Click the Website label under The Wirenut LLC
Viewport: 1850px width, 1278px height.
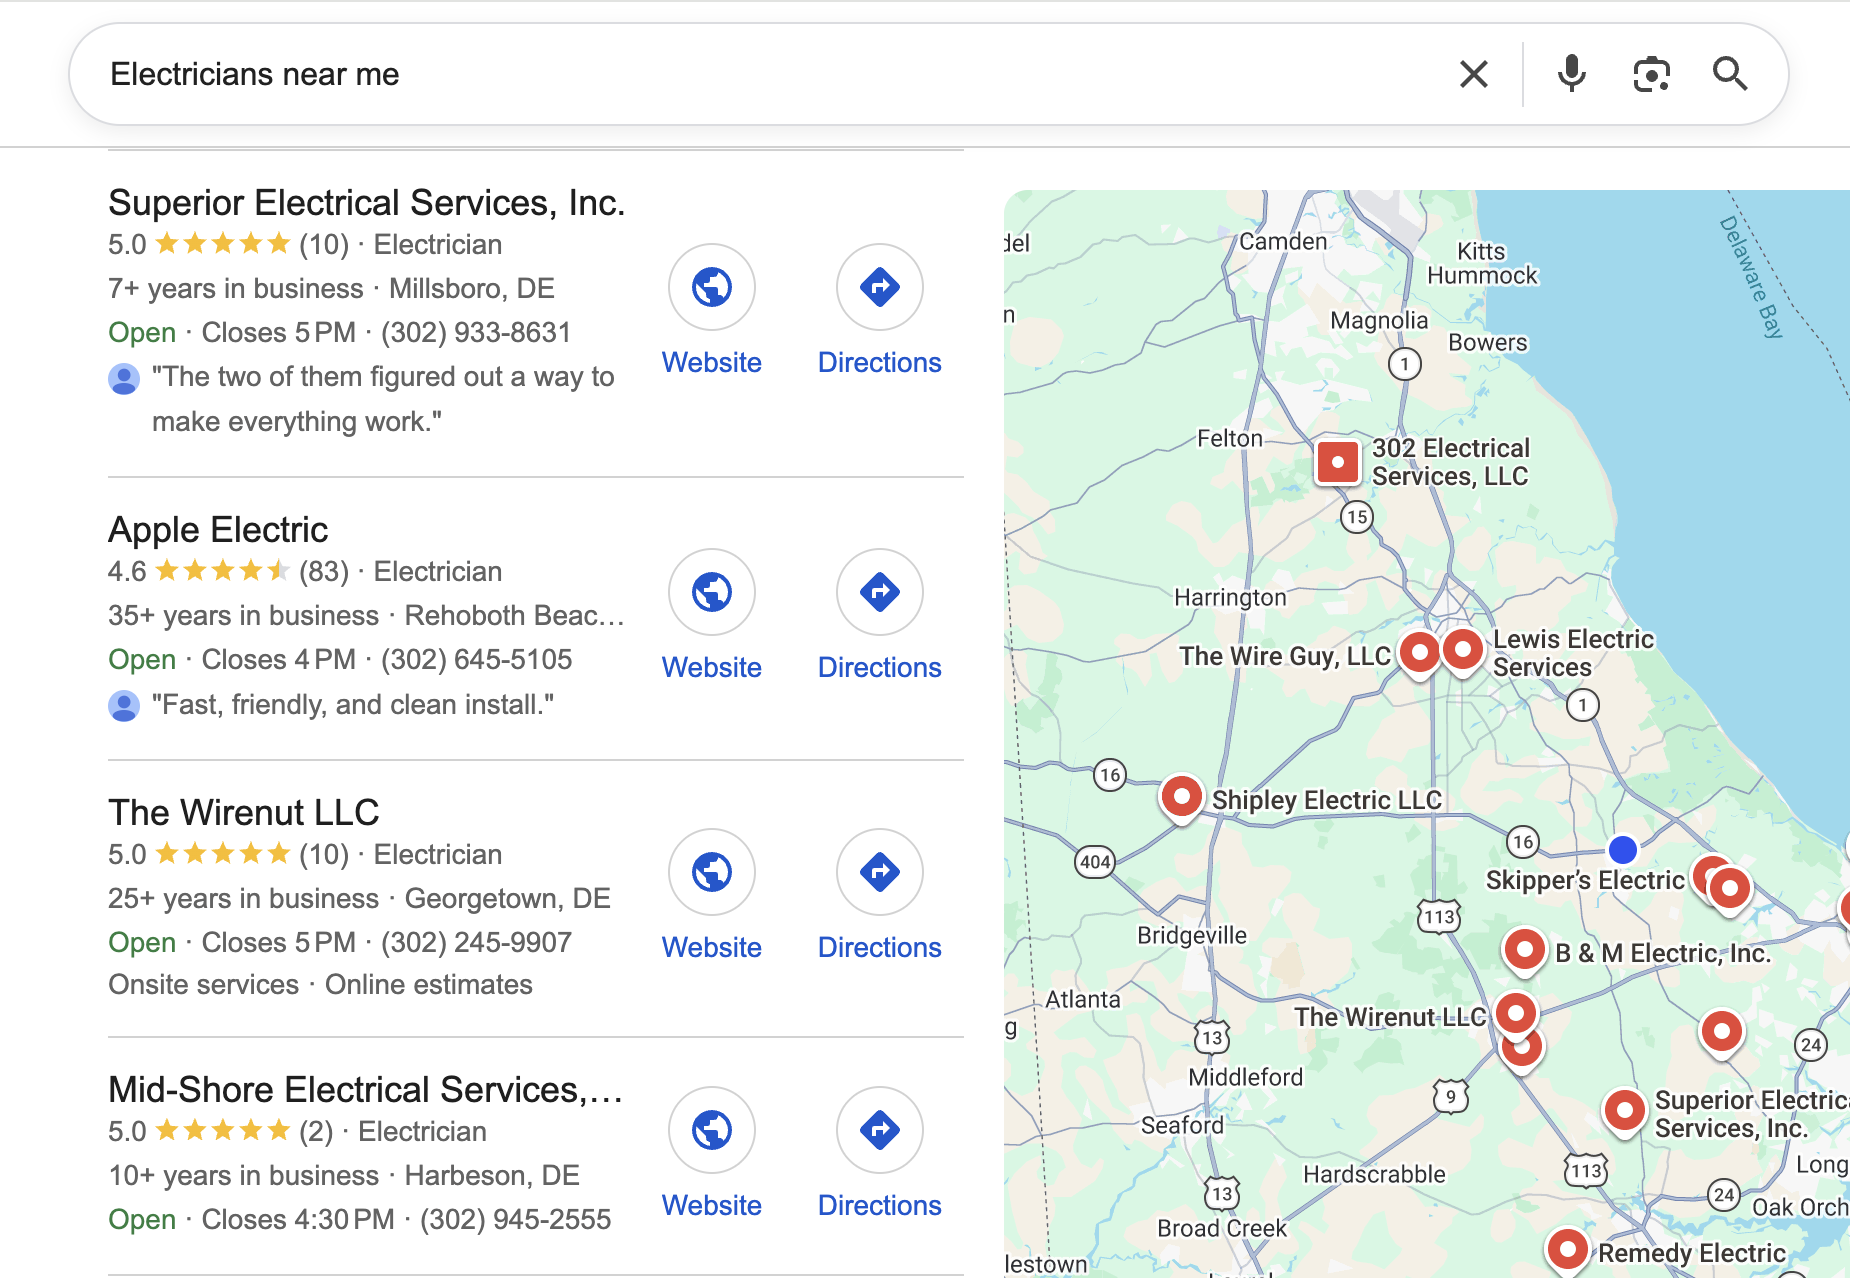click(712, 947)
